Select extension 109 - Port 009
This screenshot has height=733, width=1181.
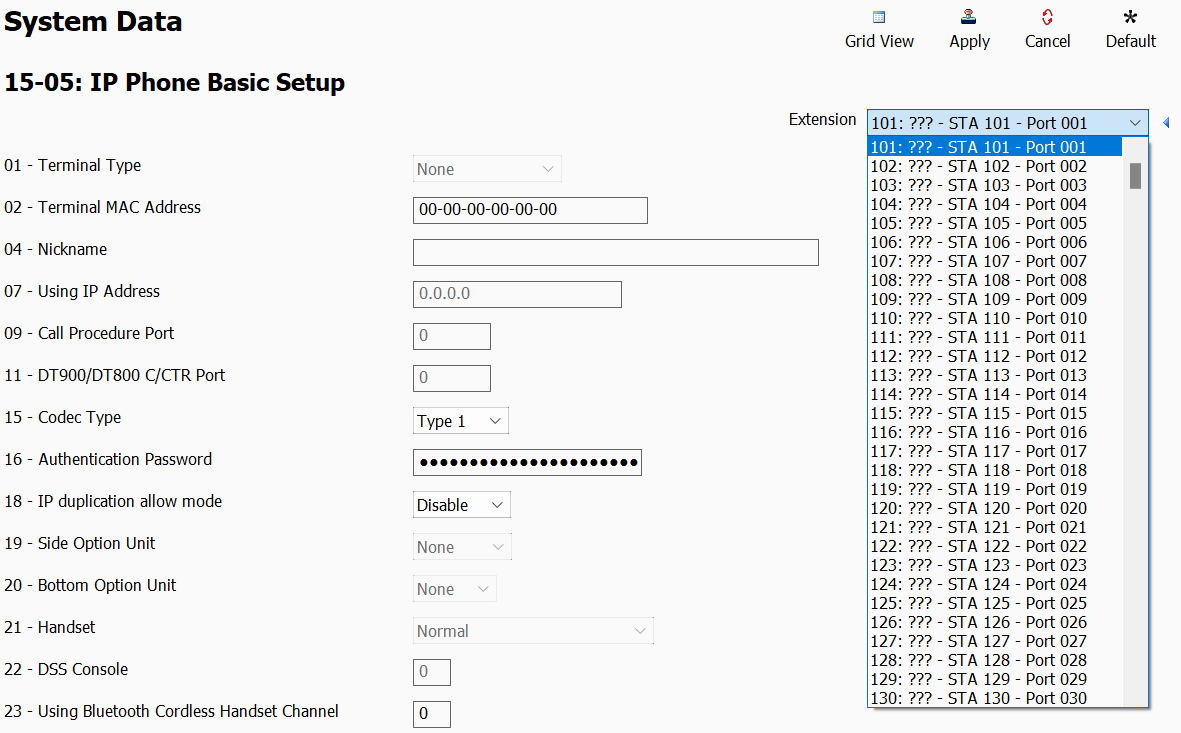coord(995,299)
